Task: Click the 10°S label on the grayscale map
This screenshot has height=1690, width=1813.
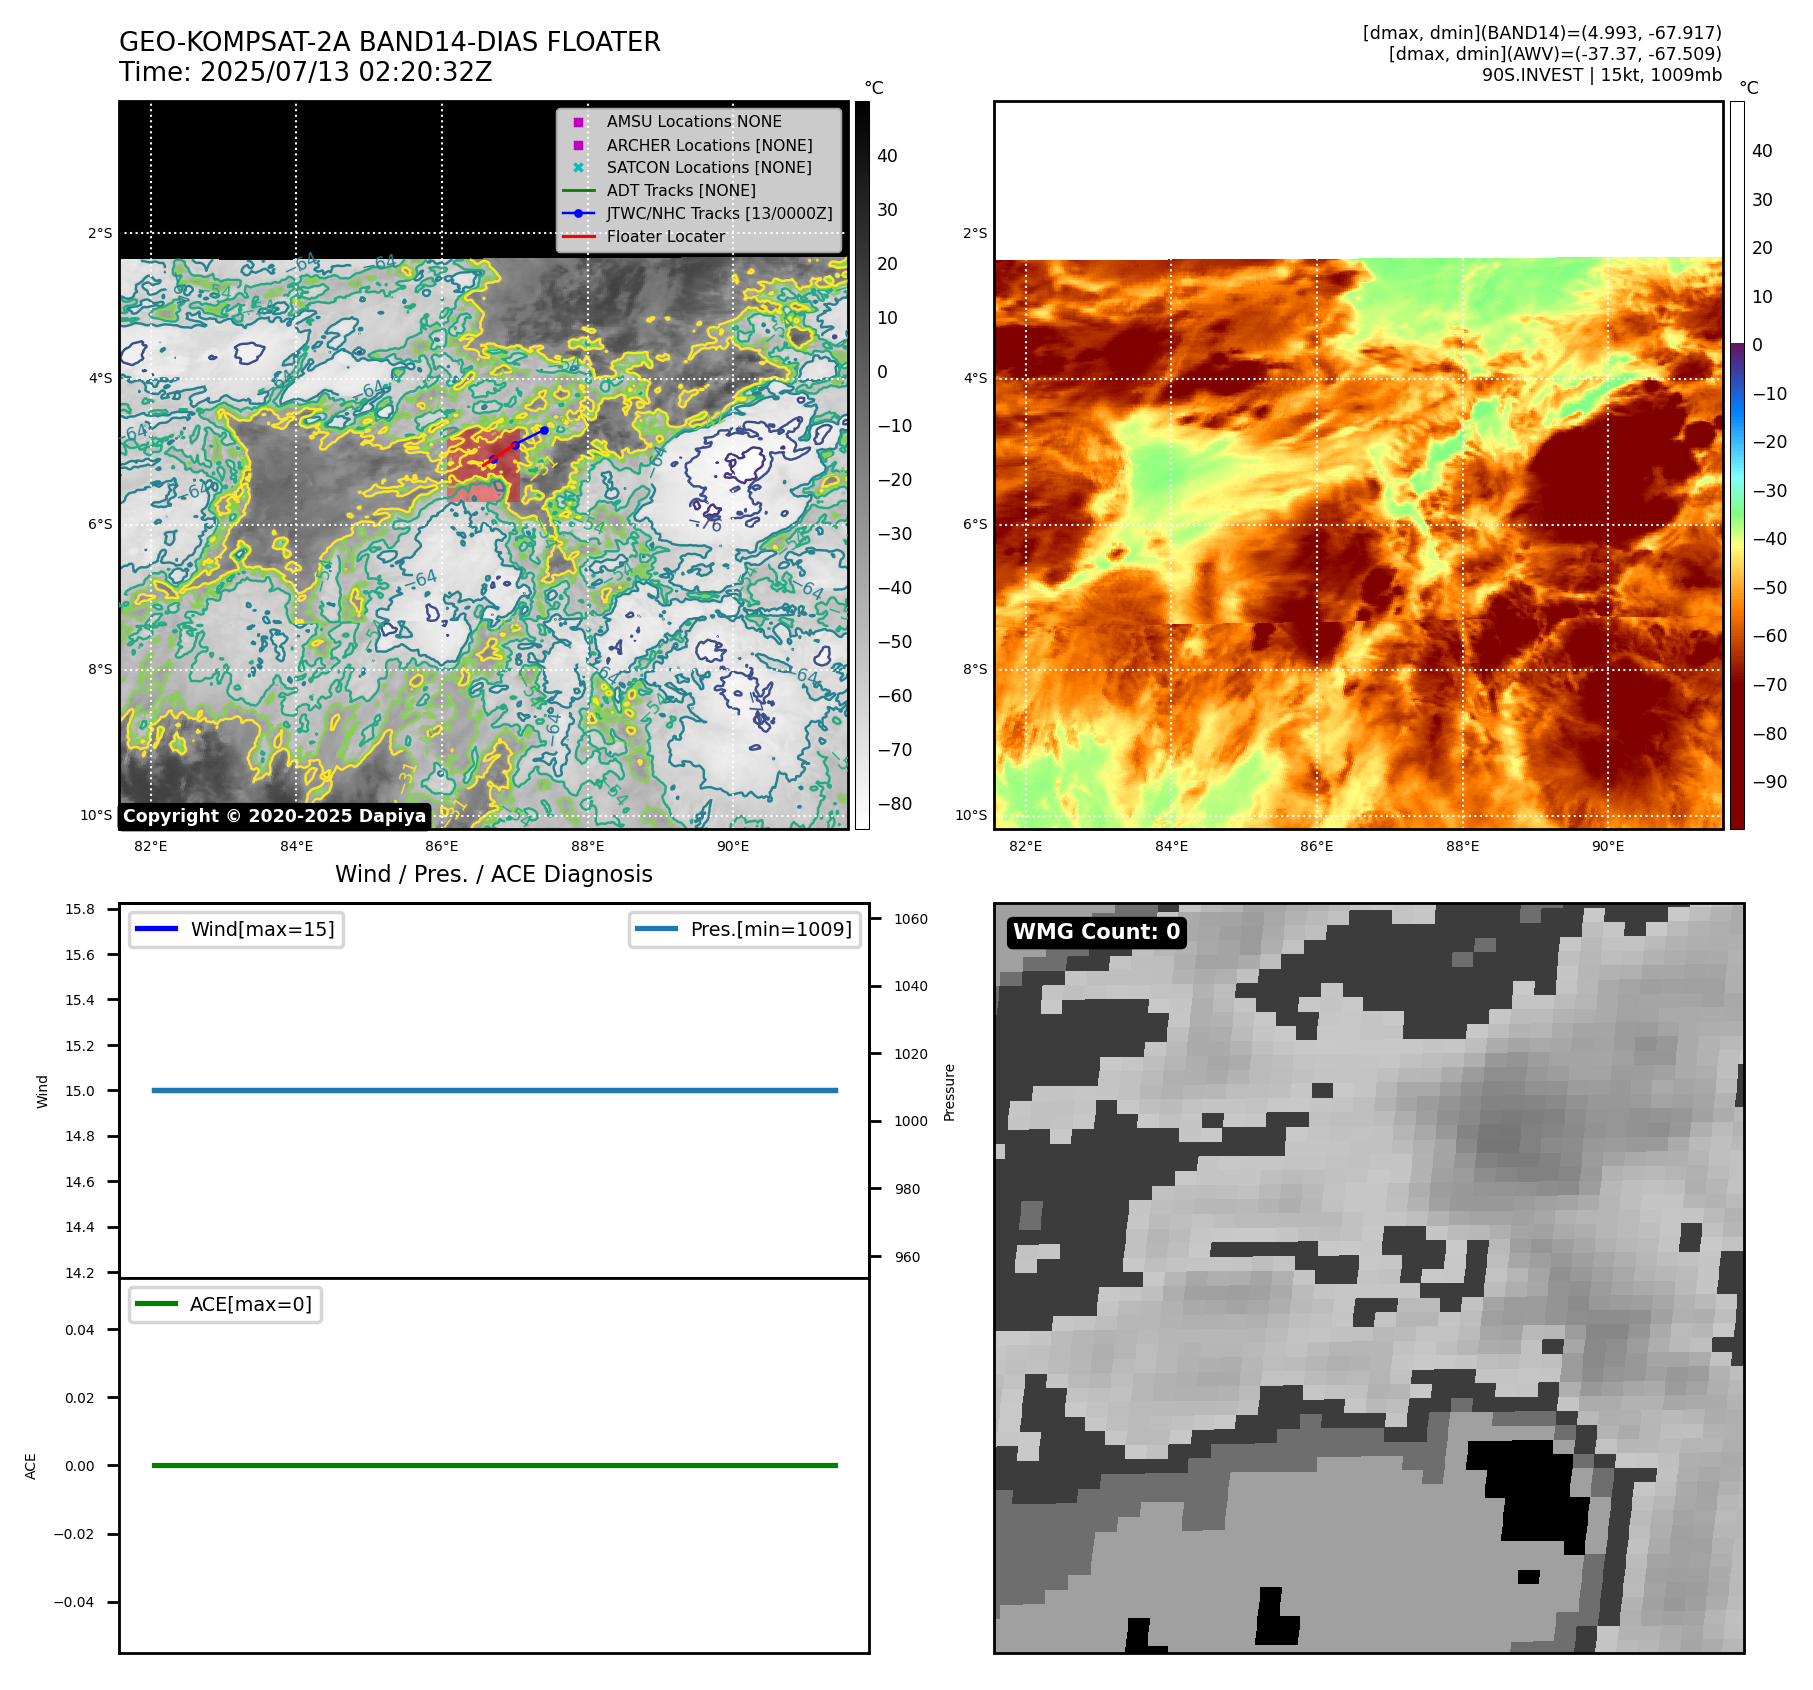Action: (96, 815)
